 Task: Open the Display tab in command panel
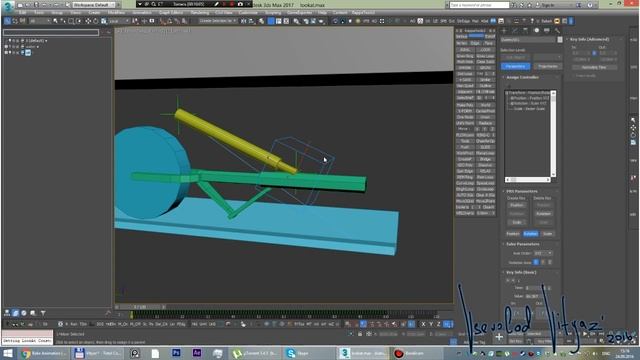(547, 31)
